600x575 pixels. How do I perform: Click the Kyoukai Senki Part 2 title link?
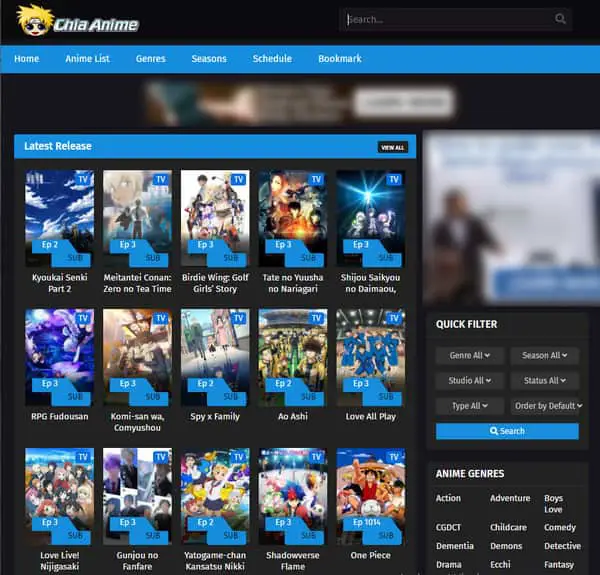(x=60, y=283)
